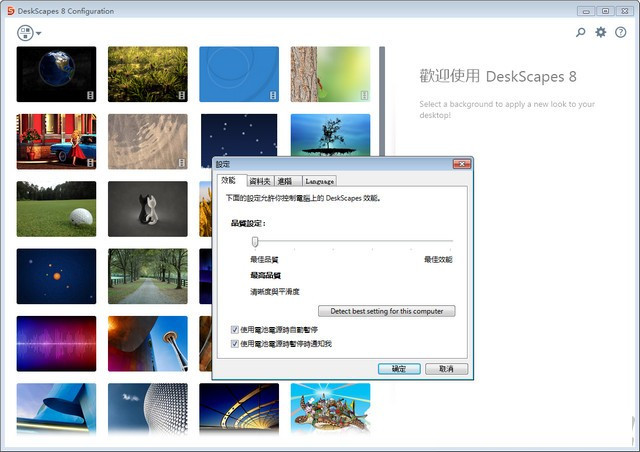640x452 pixels.
Task: Click the 品質設定 quality slider handle
Action: [255, 241]
